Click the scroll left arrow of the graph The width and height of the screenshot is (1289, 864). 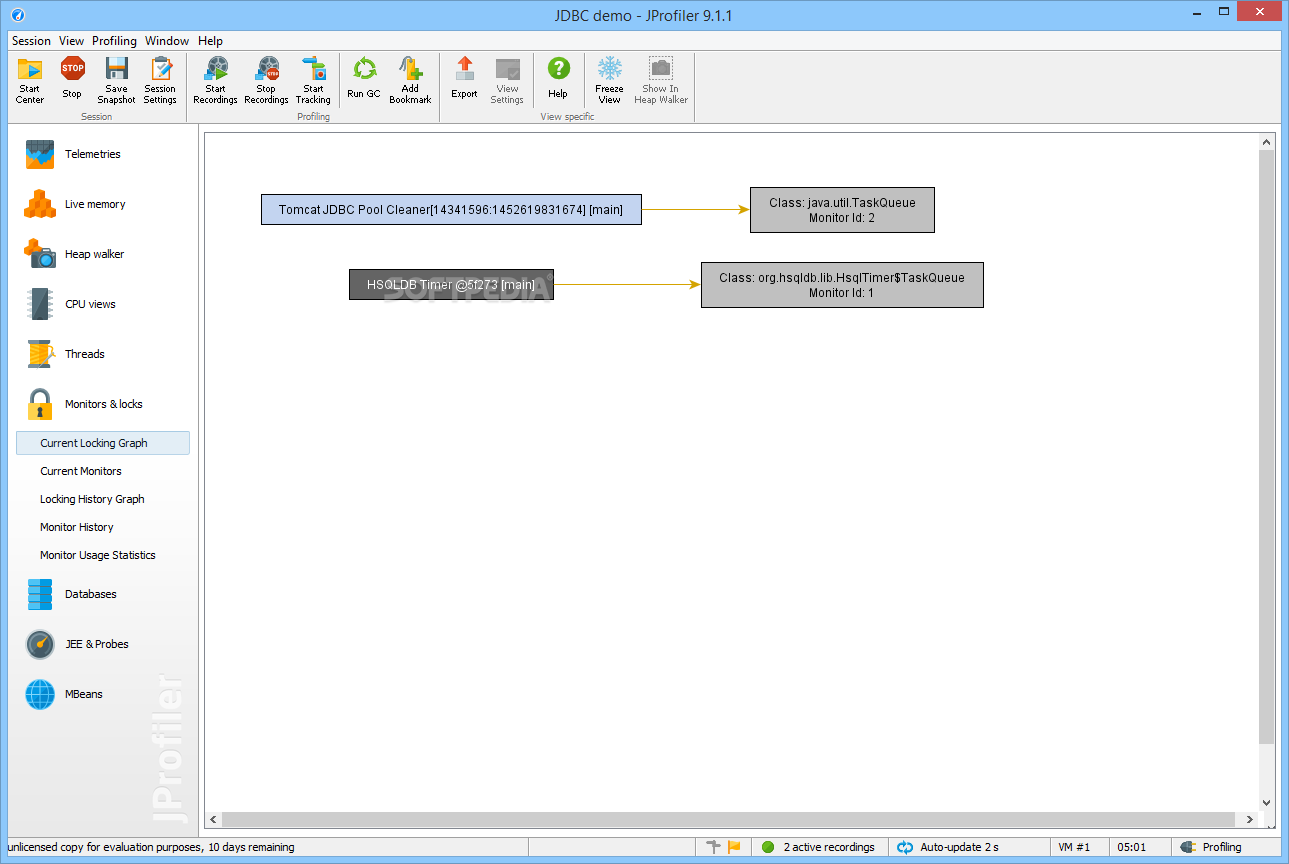click(213, 819)
